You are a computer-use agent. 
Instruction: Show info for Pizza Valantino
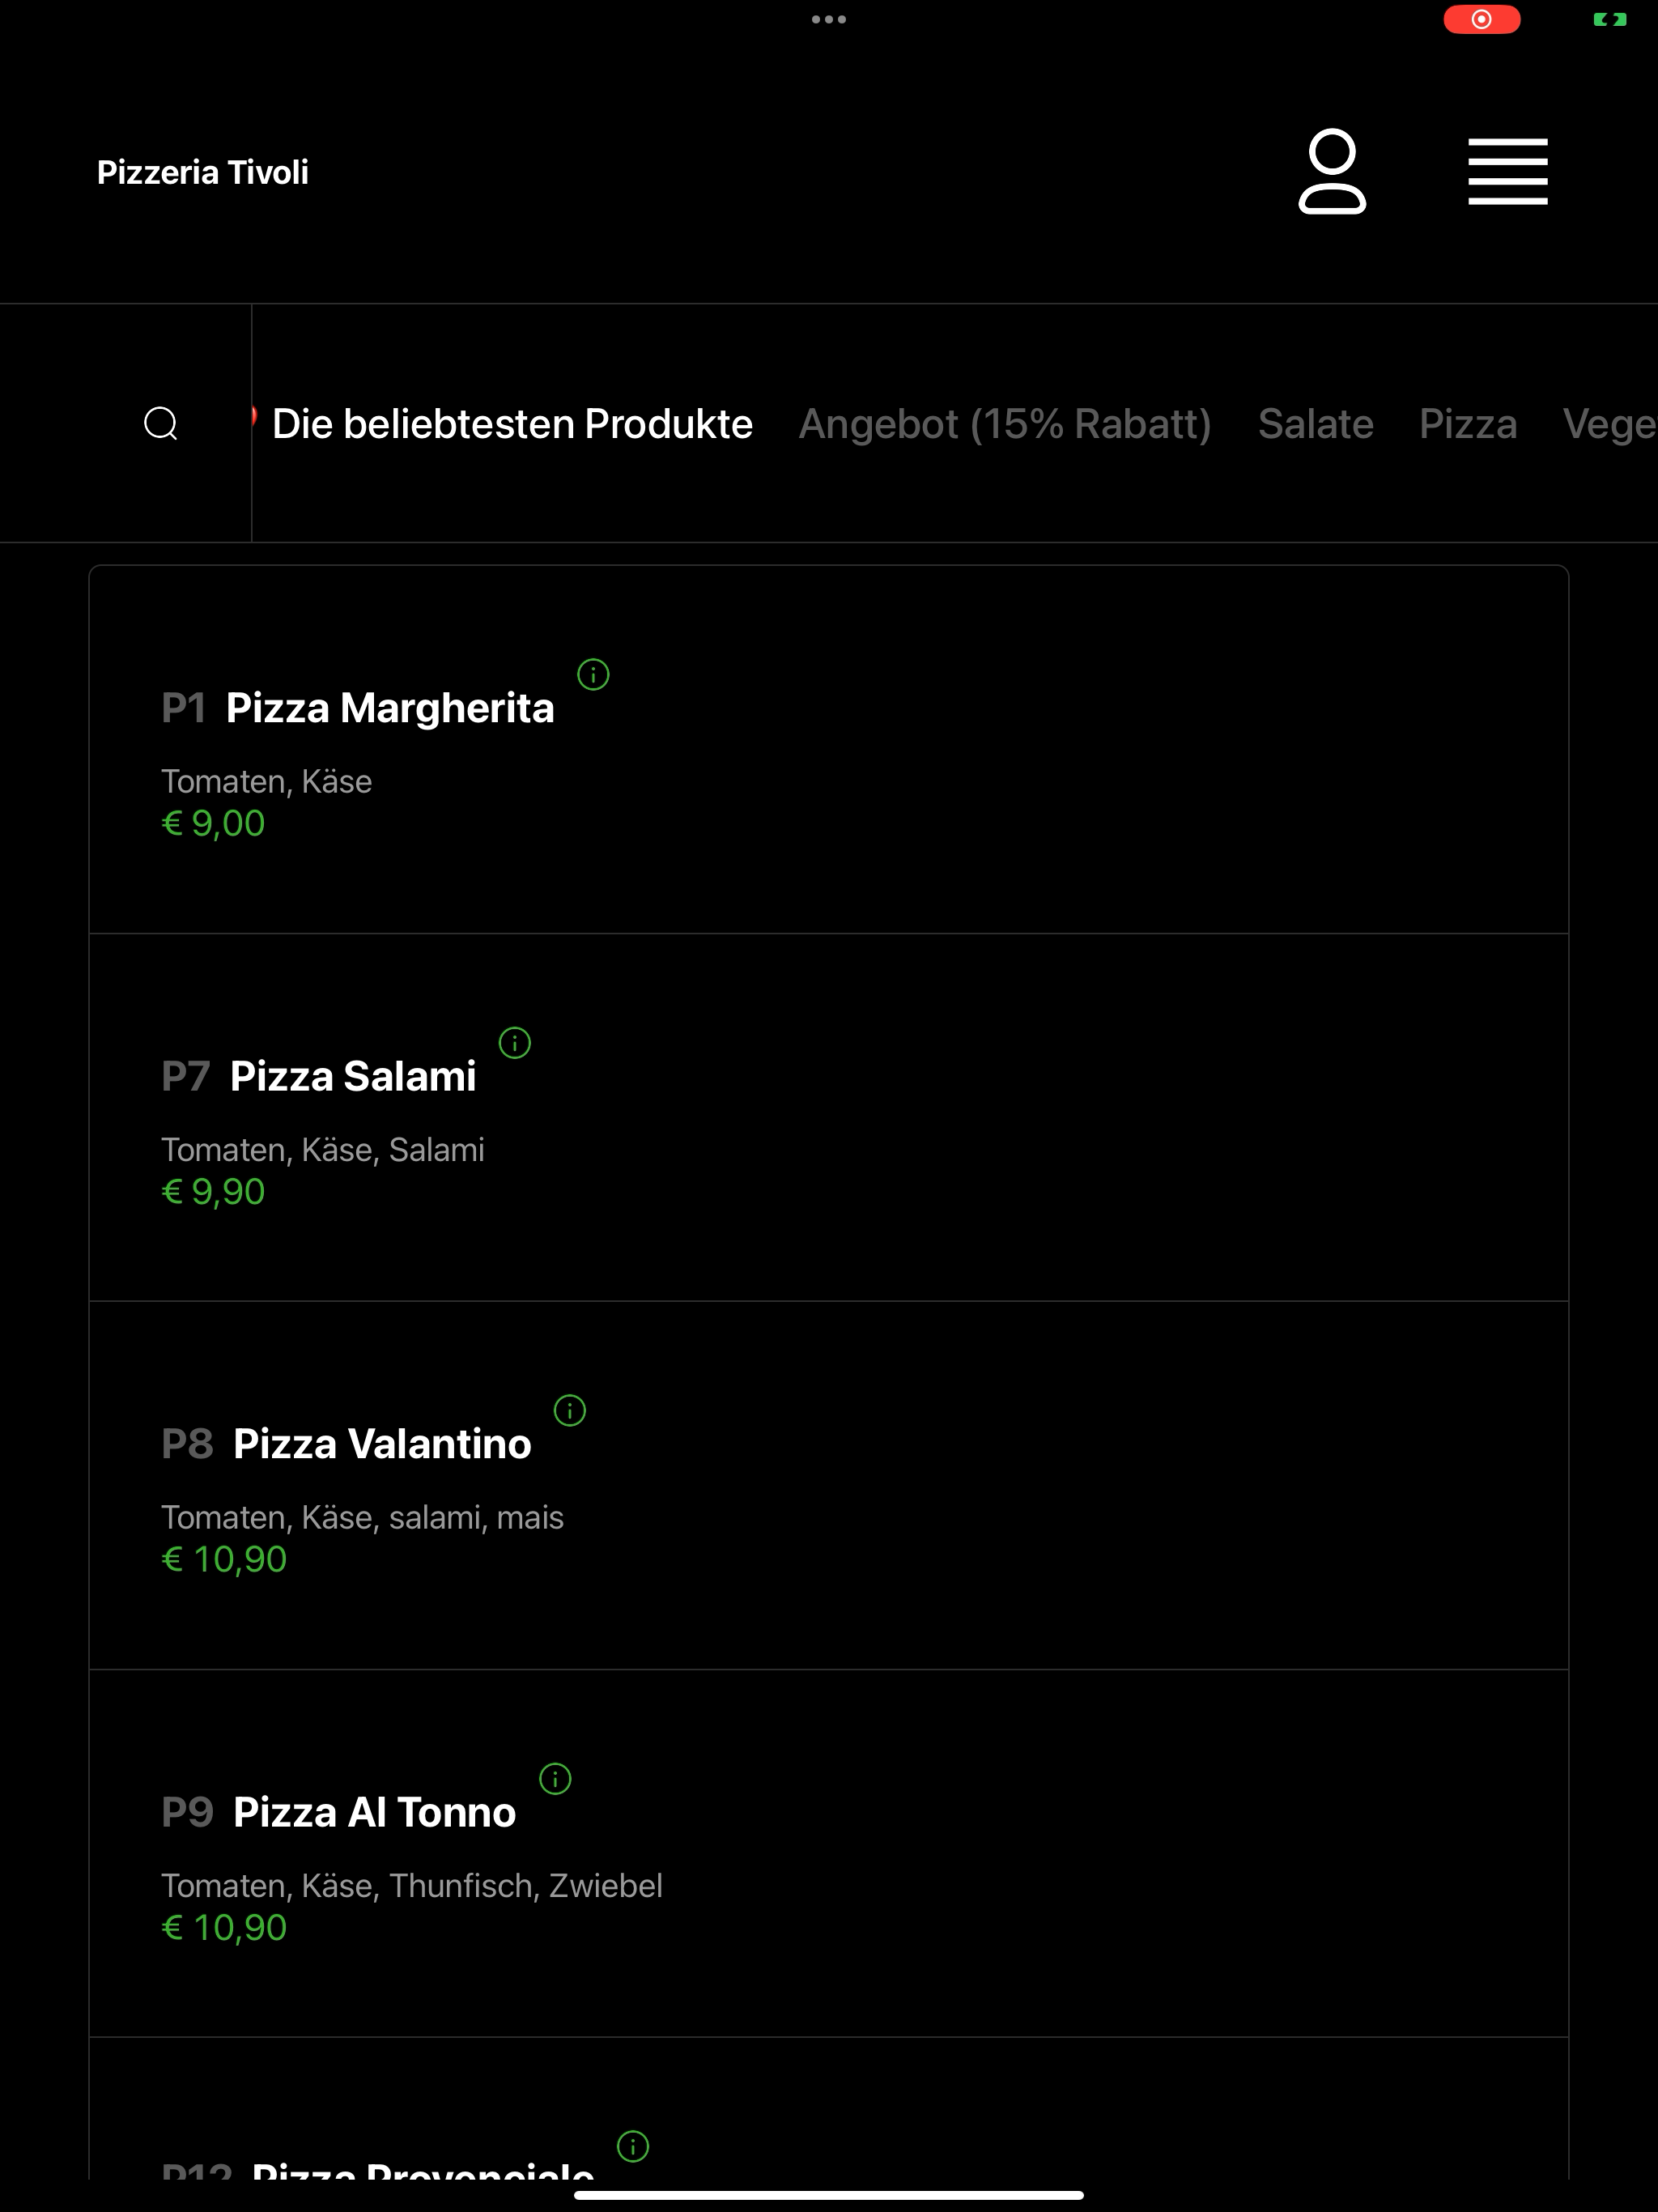point(570,1411)
